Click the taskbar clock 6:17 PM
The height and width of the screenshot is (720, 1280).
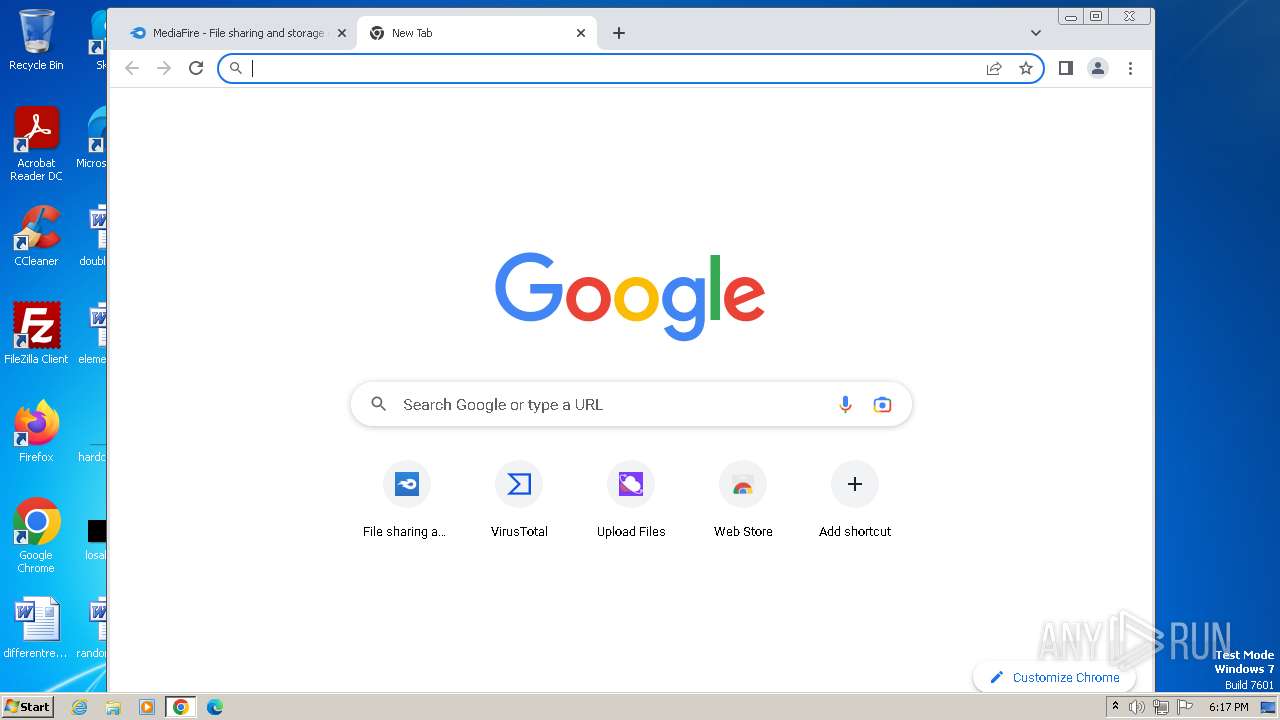pyautogui.click(x=1228, y=707)
